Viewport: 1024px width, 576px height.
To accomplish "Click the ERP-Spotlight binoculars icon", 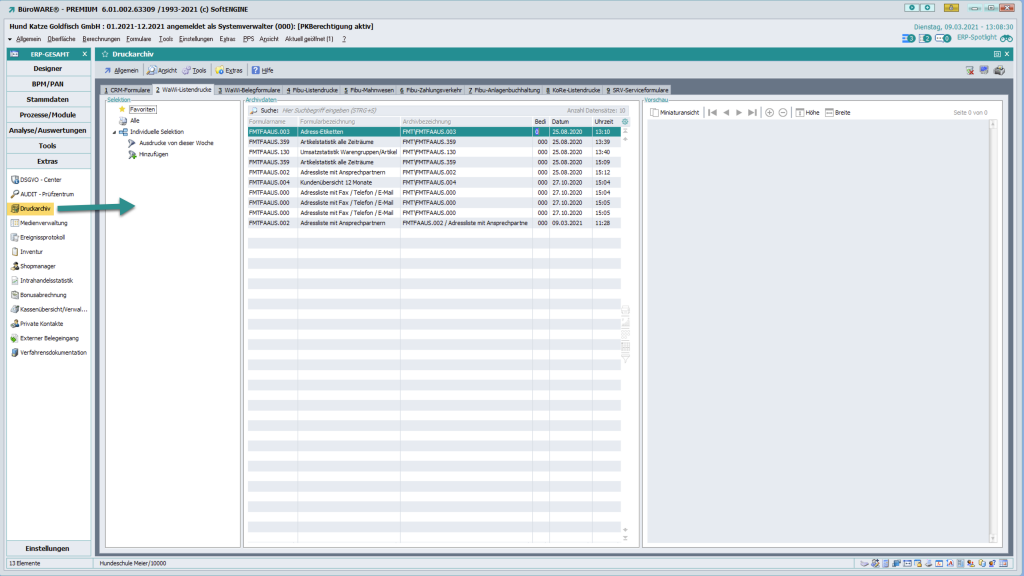I will (1006, 38).
